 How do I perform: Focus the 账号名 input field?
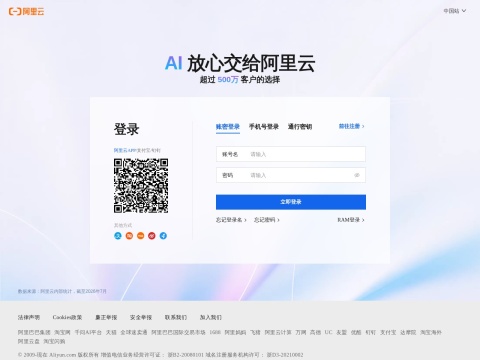[291, 154]
